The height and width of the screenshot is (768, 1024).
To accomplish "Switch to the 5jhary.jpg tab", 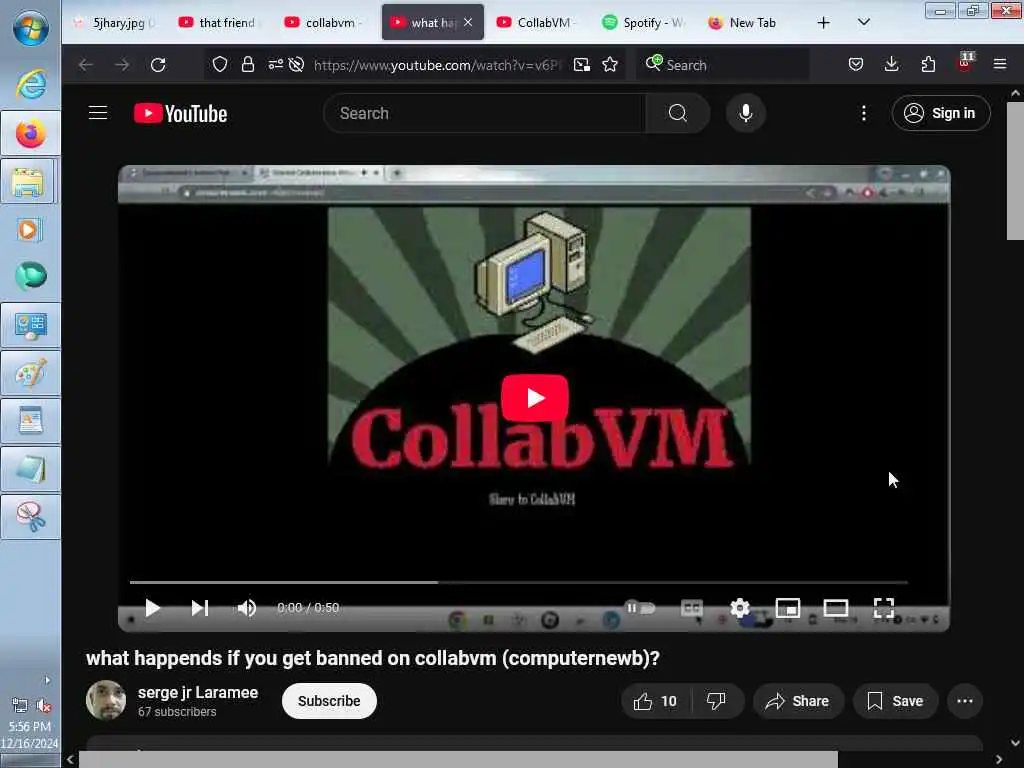I will point(115,23).
